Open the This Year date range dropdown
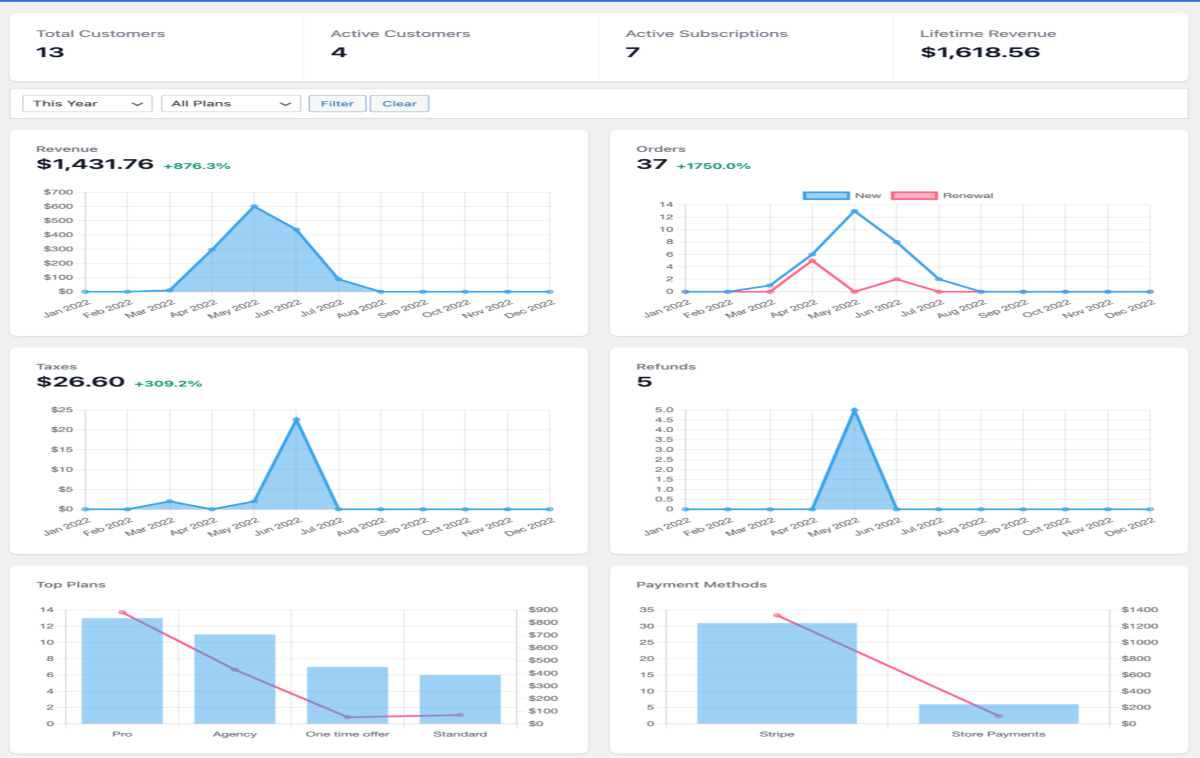Viewport: 1200px width, 758px height. click(86, 103)
